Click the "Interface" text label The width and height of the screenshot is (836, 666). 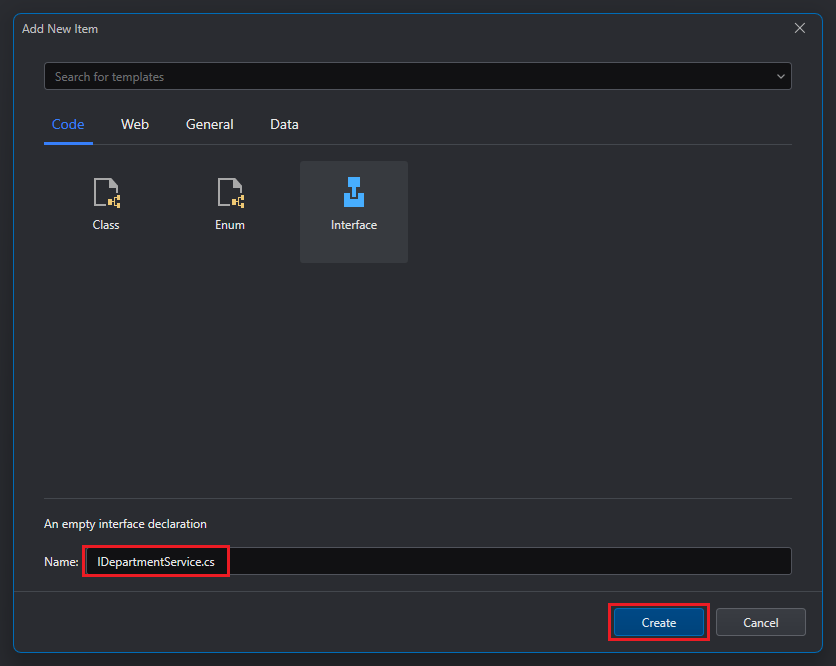pos(354,225)
